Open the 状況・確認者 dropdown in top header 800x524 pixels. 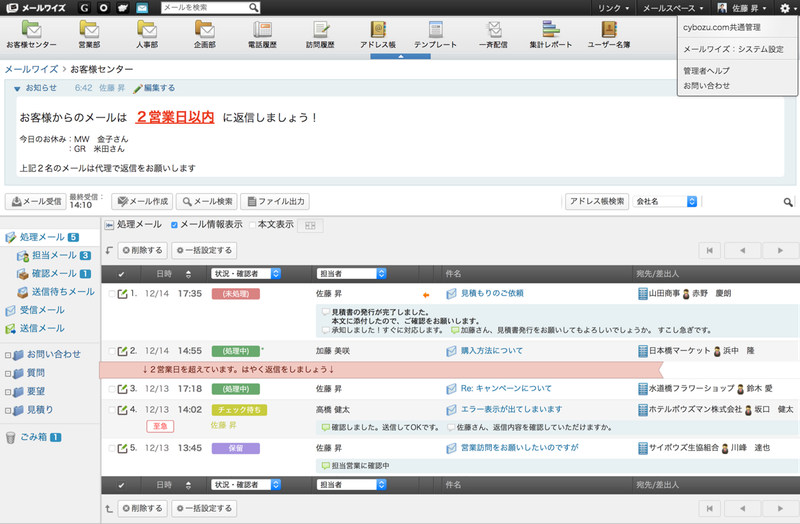point(246,274)
